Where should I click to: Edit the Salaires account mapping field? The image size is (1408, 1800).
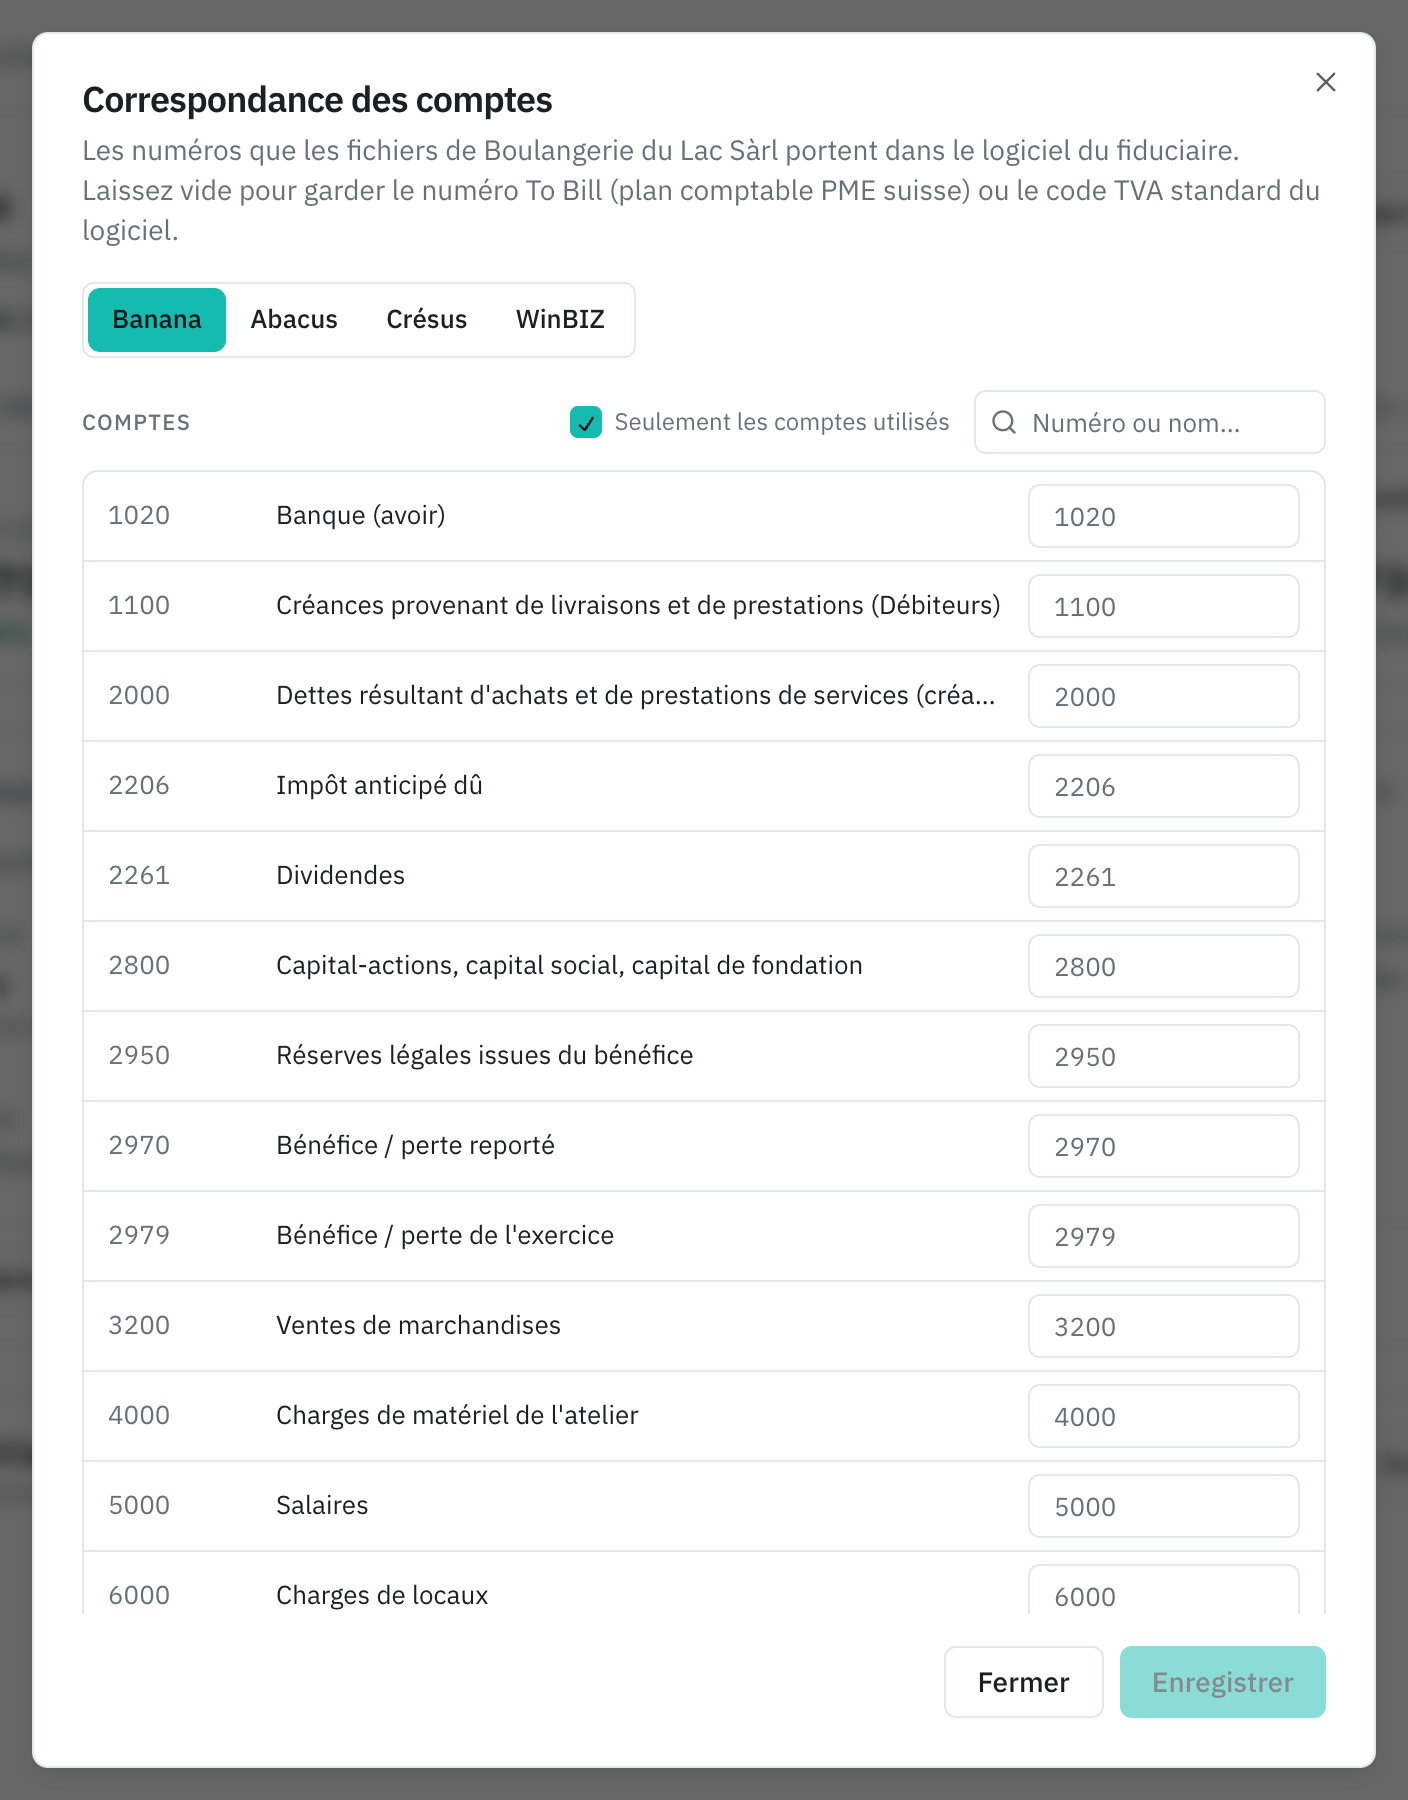click(x=1164, y=1506)
